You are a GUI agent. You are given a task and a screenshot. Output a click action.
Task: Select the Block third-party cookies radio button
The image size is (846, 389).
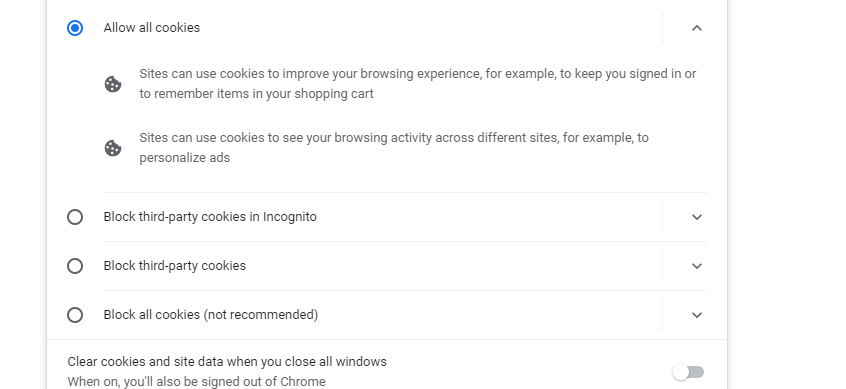click(75, 266)
